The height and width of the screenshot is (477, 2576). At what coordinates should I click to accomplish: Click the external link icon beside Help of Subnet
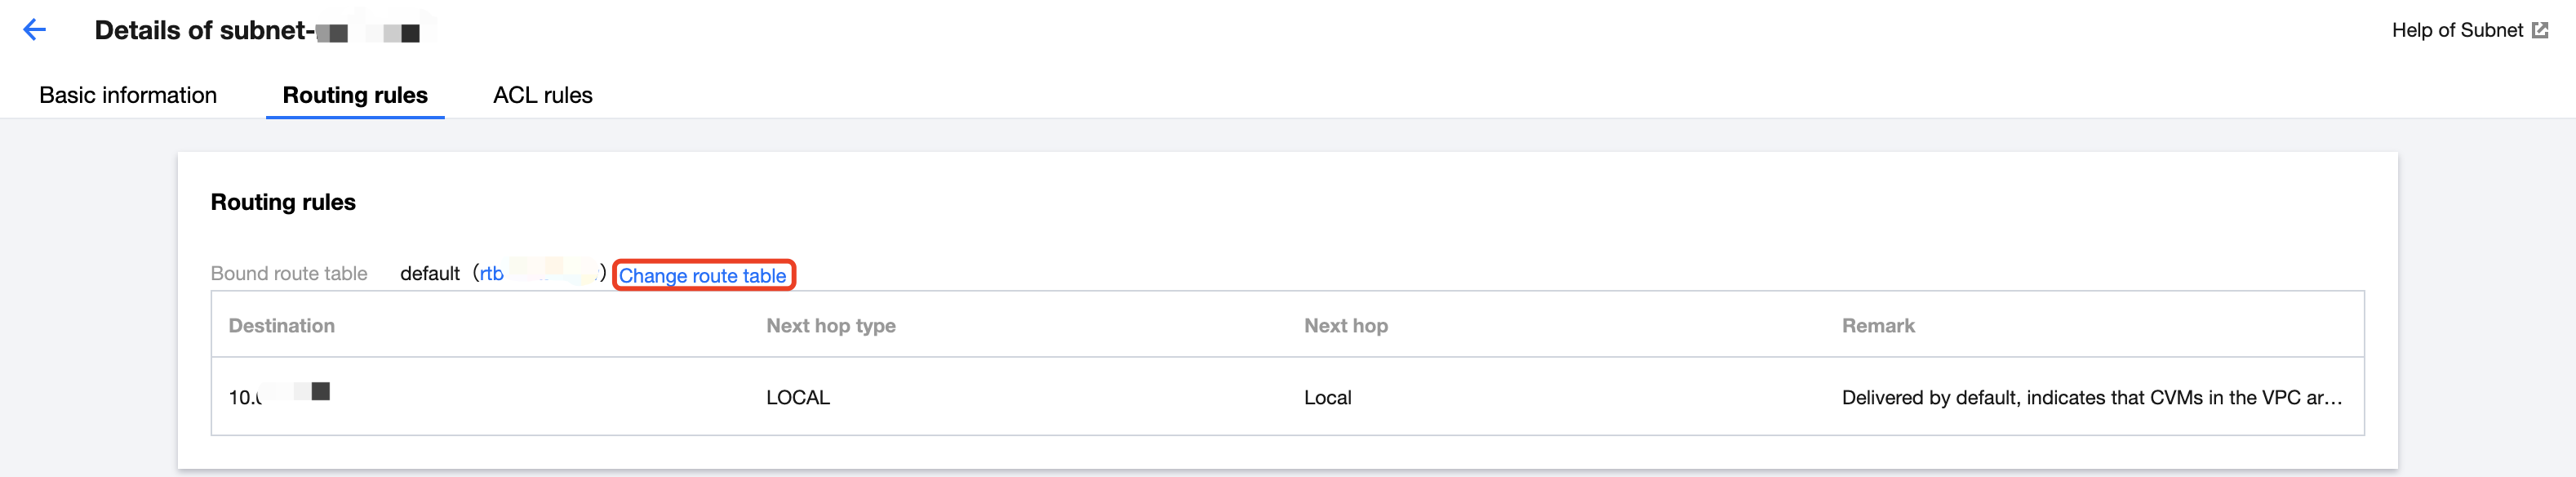pos(2540,30)
